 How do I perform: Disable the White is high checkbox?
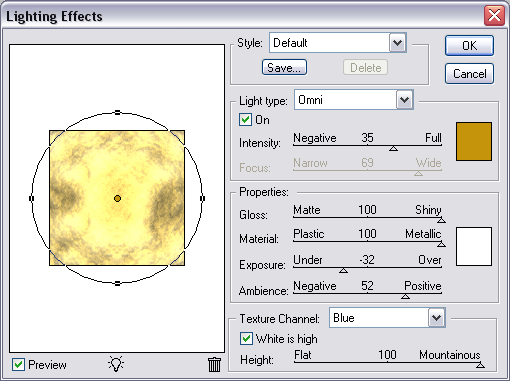click(246, 339)
